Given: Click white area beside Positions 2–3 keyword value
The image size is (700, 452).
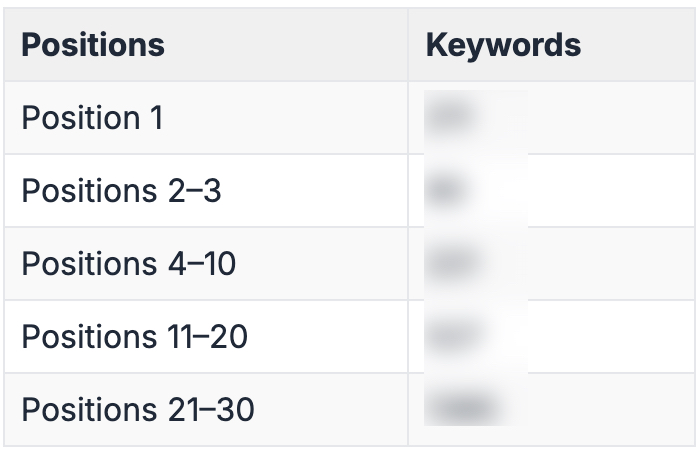Looking at the screenshot, I should point(610,191).
